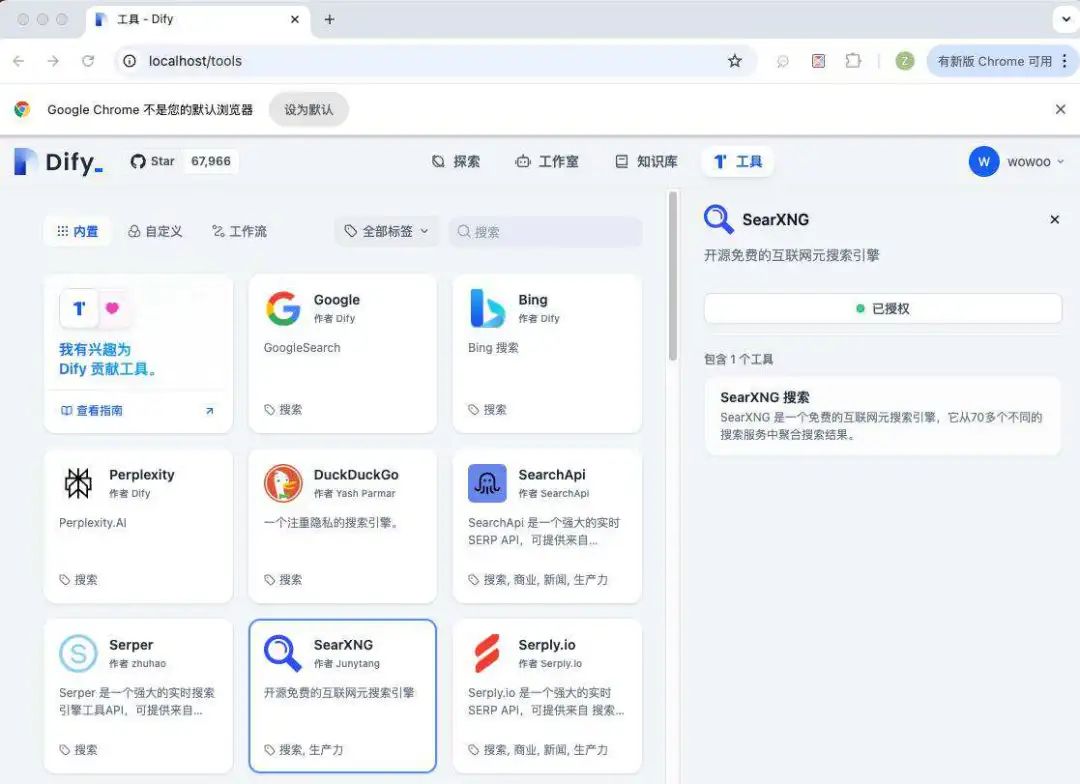Screen dimensions: 1080x784
Task: Click the 67,966 star count
Action: pyautogui.click(x=211, y=161)
